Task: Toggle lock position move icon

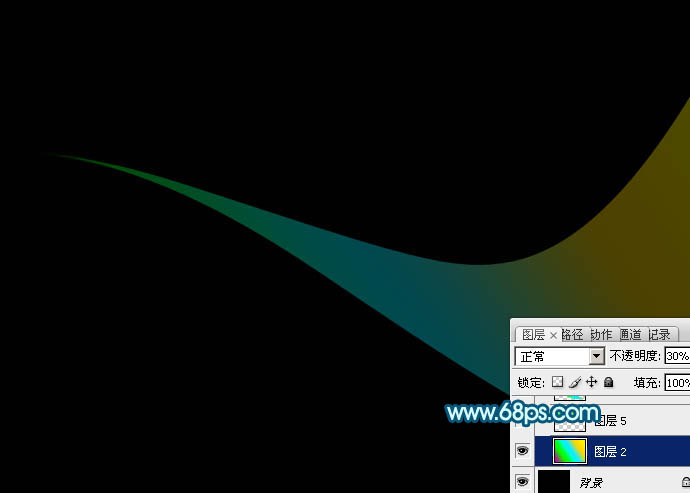Action: click(591, 382)
